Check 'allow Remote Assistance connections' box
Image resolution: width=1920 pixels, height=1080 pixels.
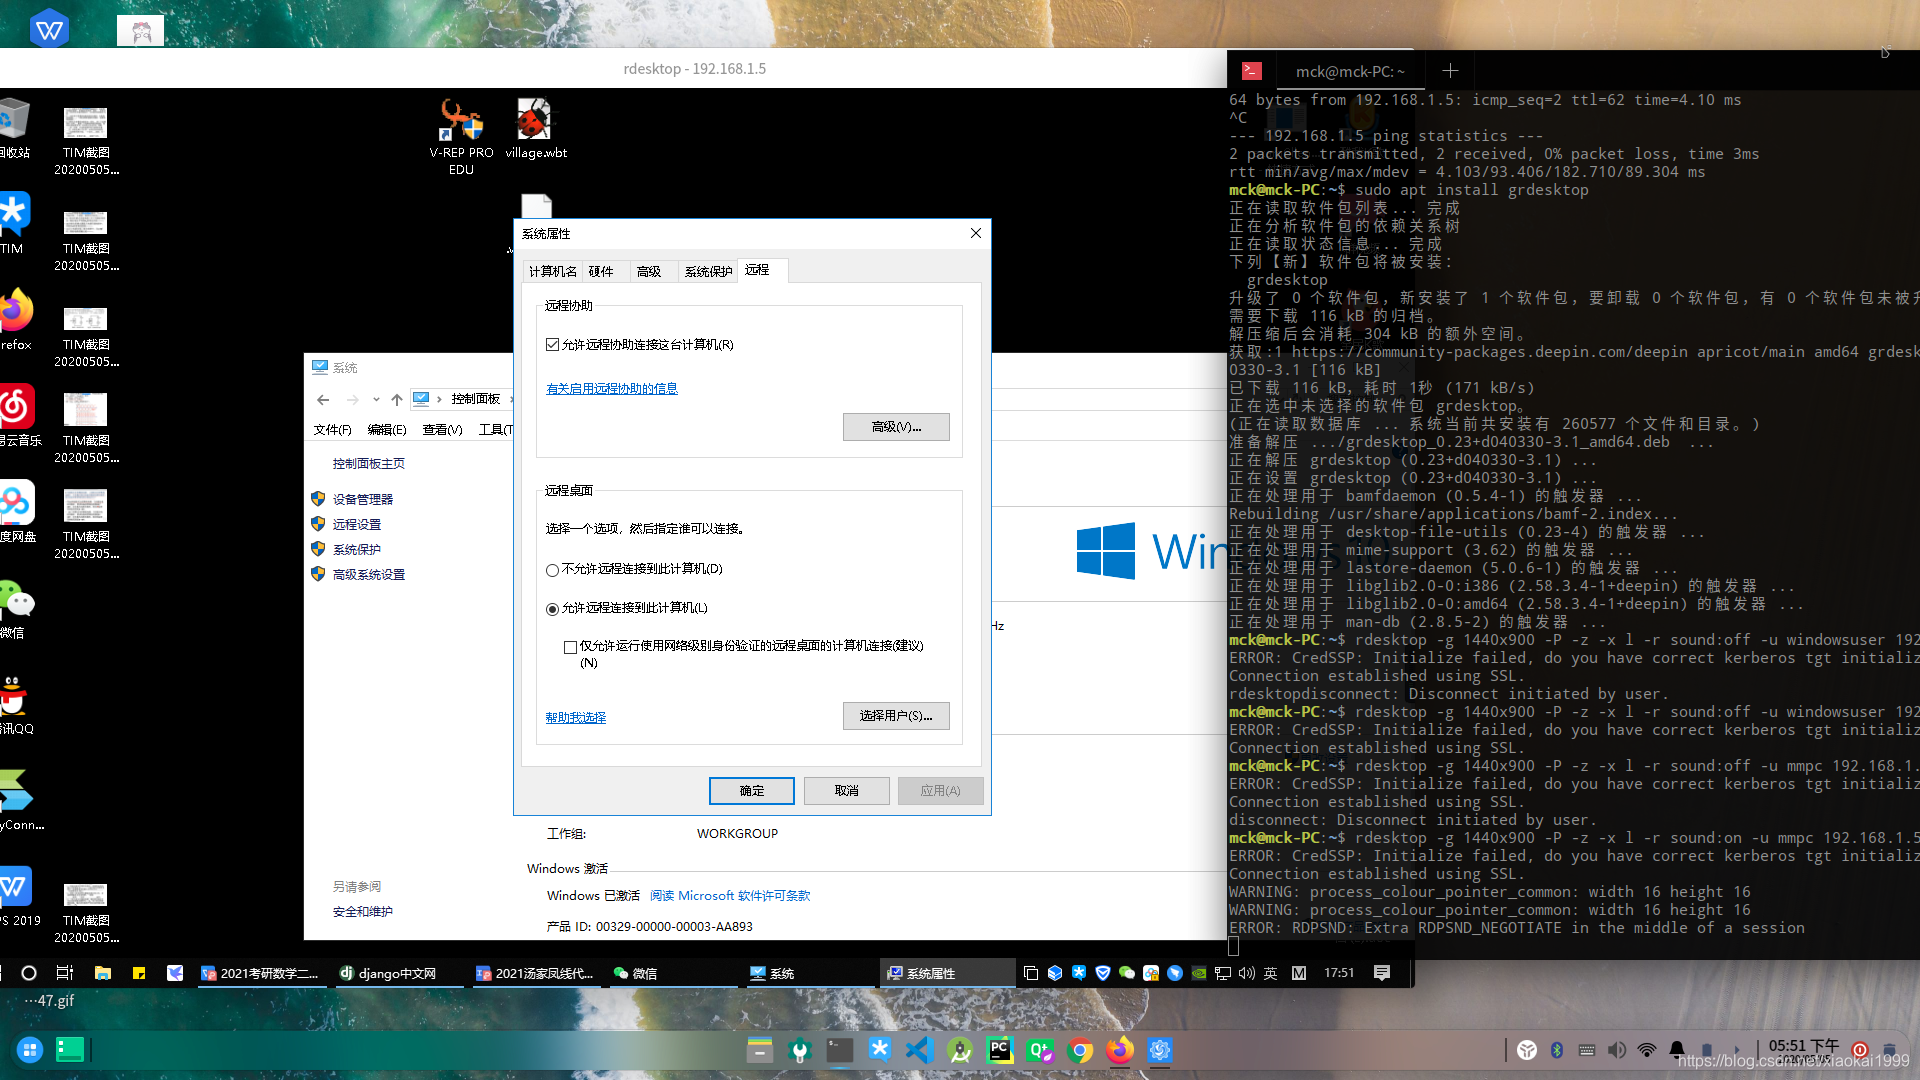click(552, 344)
